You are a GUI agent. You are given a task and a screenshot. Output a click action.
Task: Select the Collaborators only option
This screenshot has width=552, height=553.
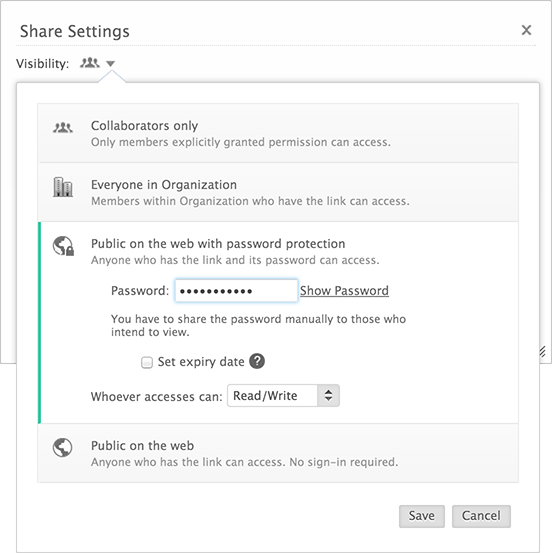pyautogui.click(x=278, y=133)
